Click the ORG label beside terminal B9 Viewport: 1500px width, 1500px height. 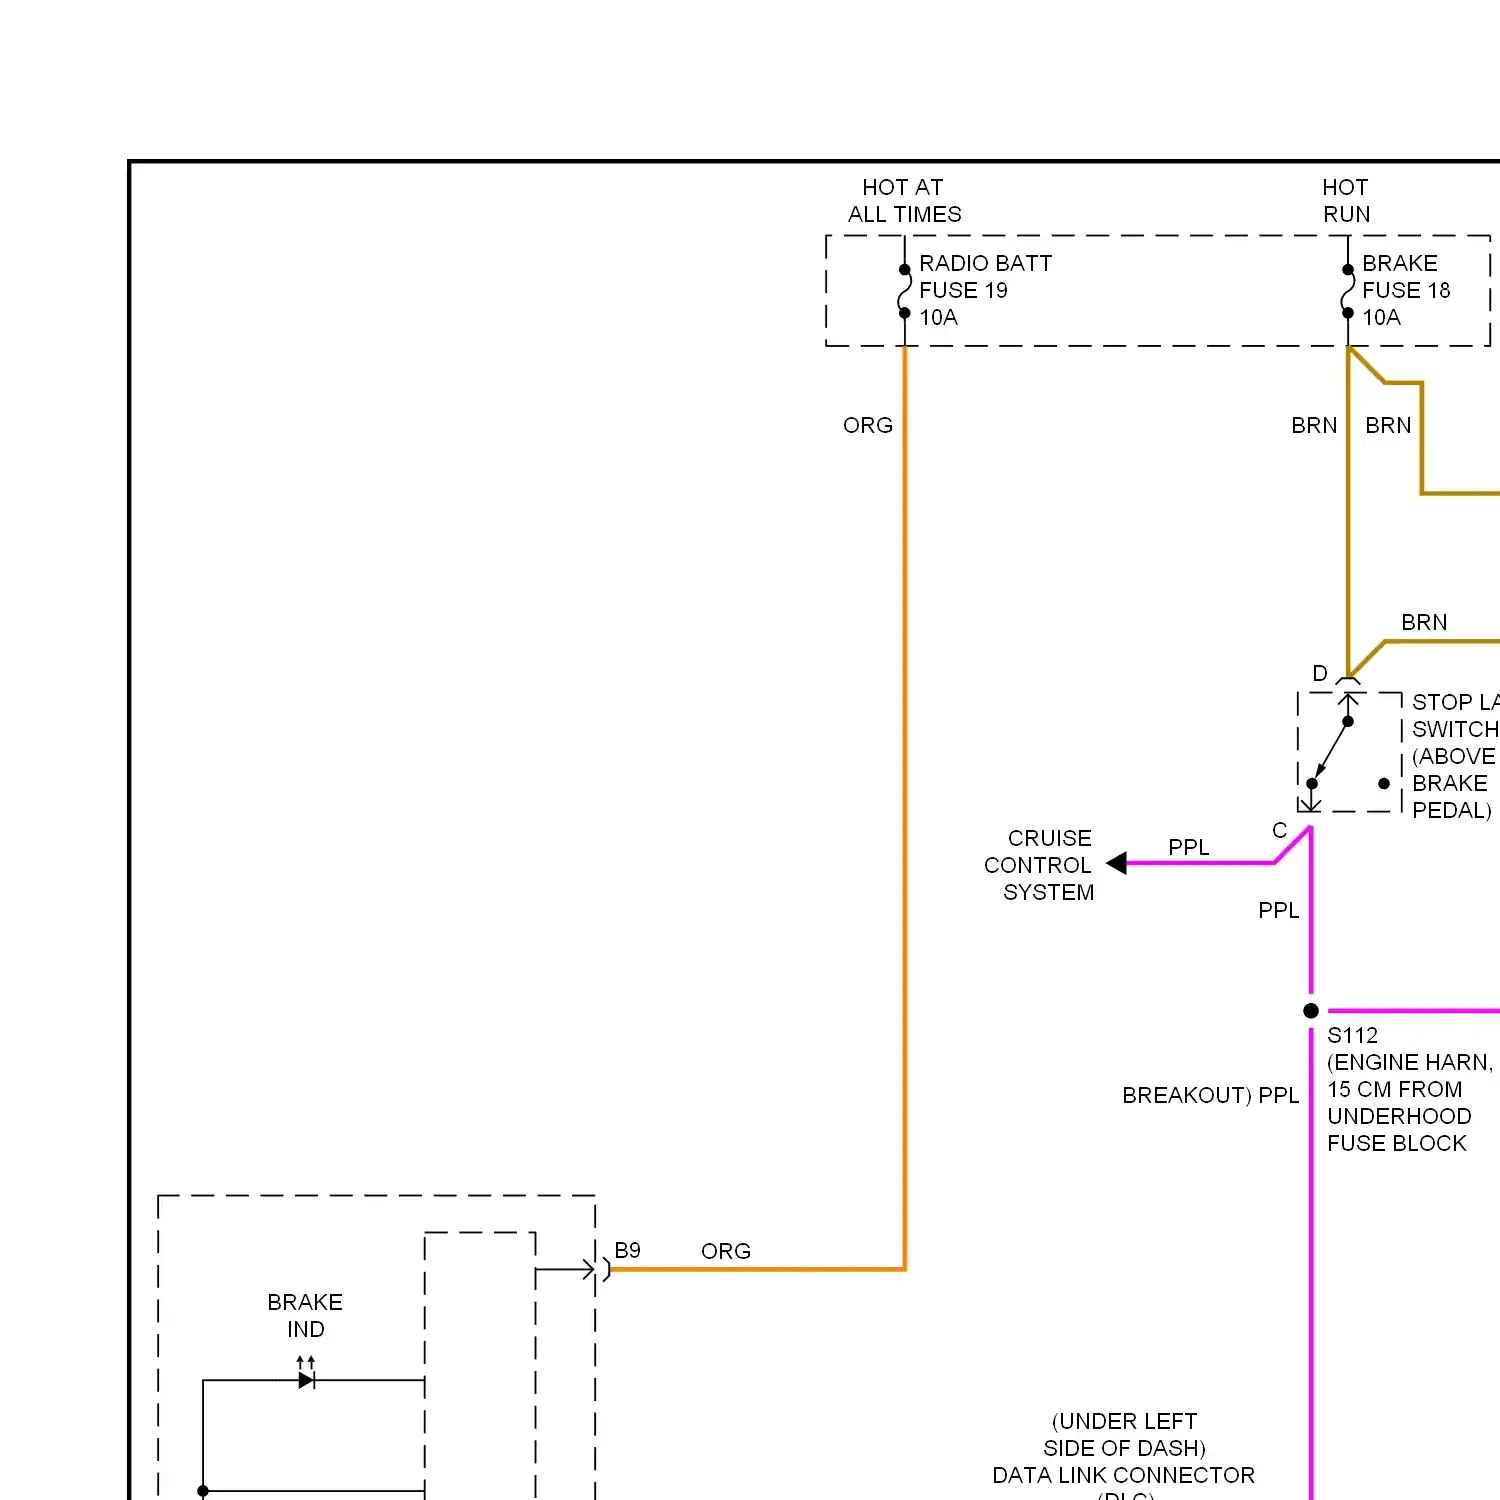click(726, 1251)
